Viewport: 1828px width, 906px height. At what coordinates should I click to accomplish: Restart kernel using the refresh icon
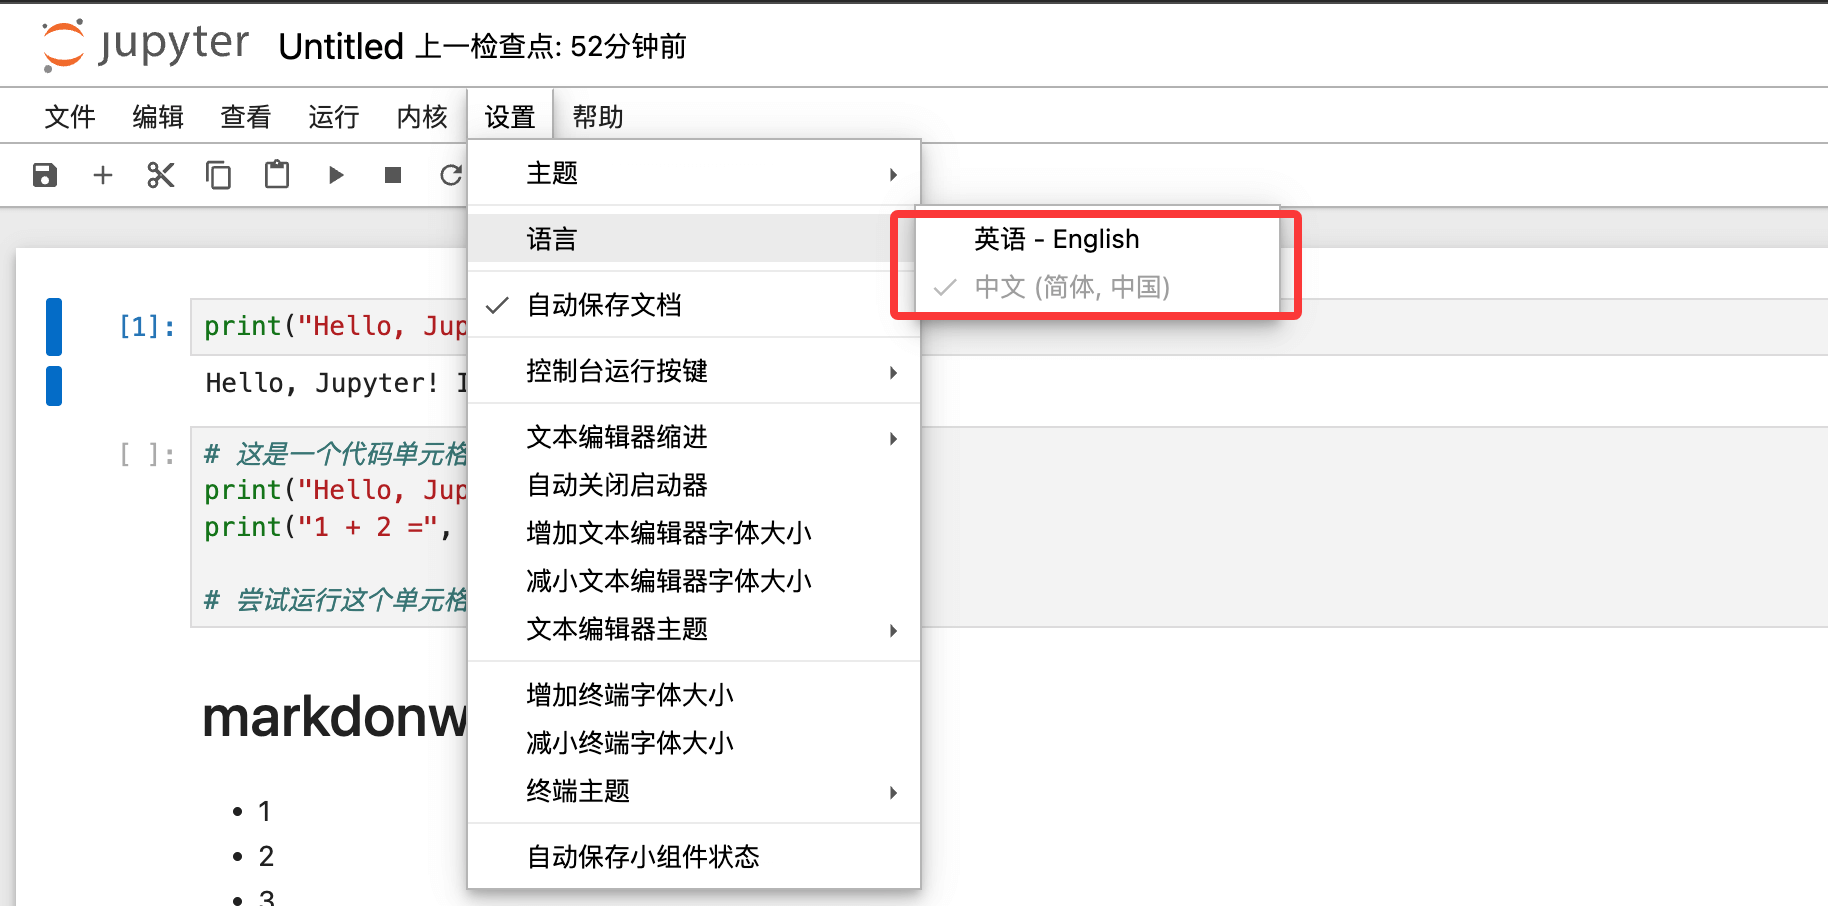(x=451, y=176)
